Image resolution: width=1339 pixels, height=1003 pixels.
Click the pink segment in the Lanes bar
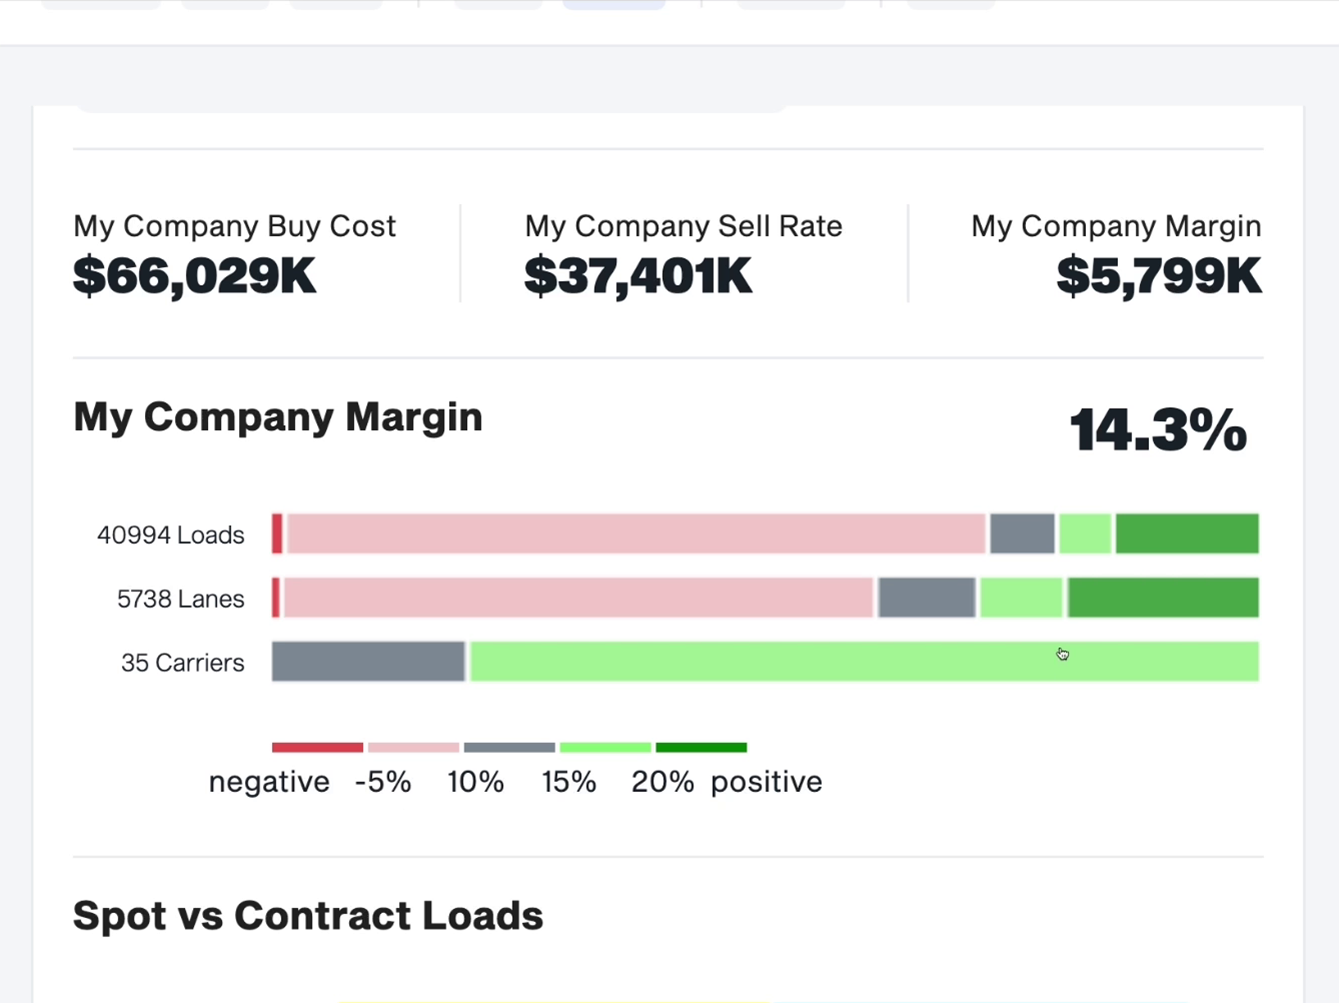coord(578,598)
